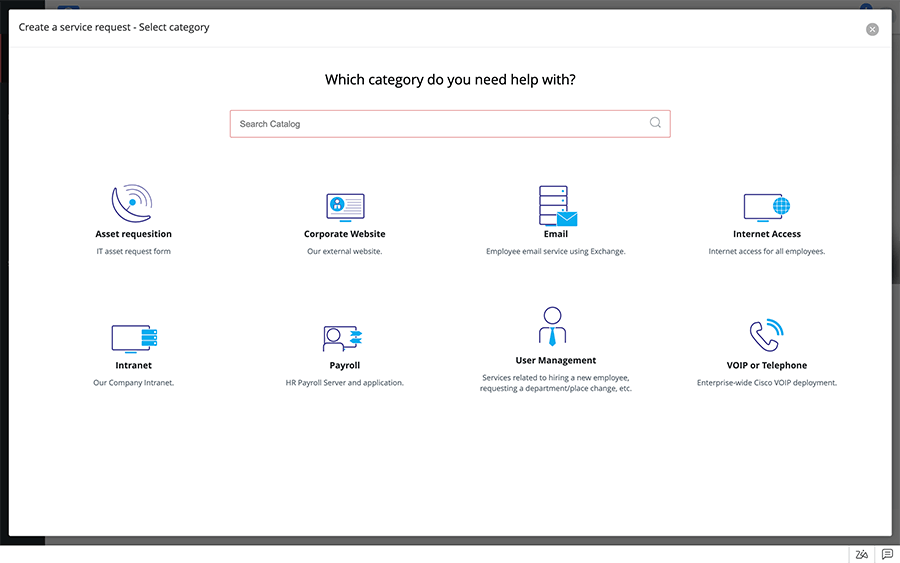900x563 pixels.
Task: Click the 'VOIP or Telephone' title link
Action: [767, 365]
